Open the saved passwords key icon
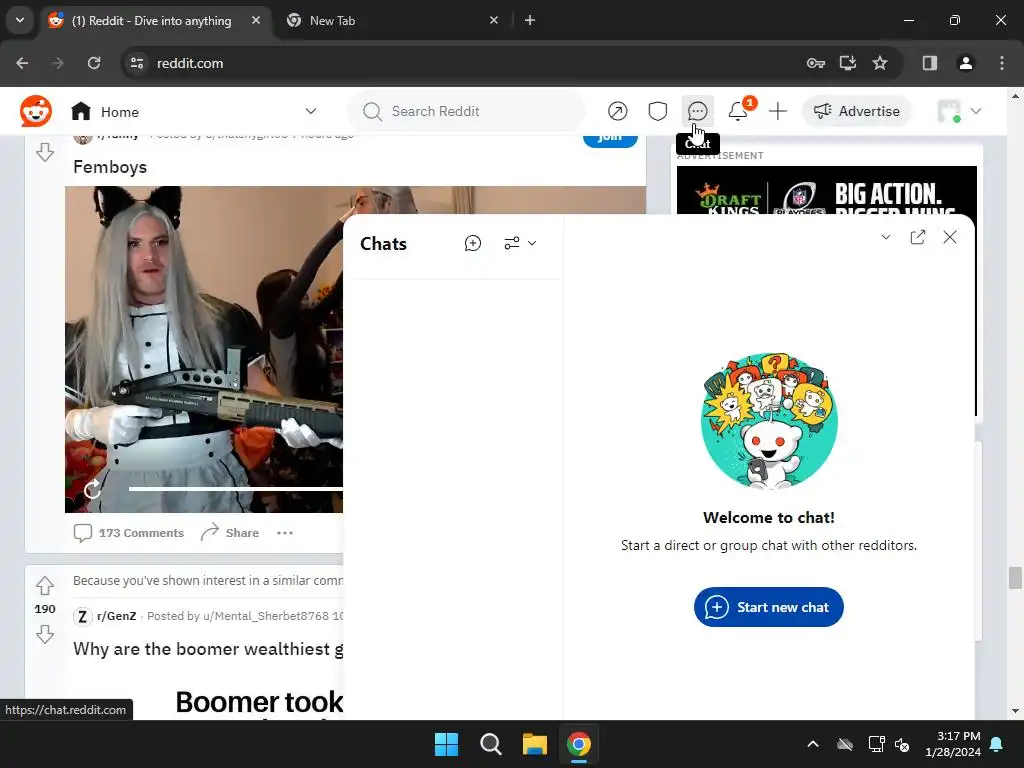 click(816, 63)
